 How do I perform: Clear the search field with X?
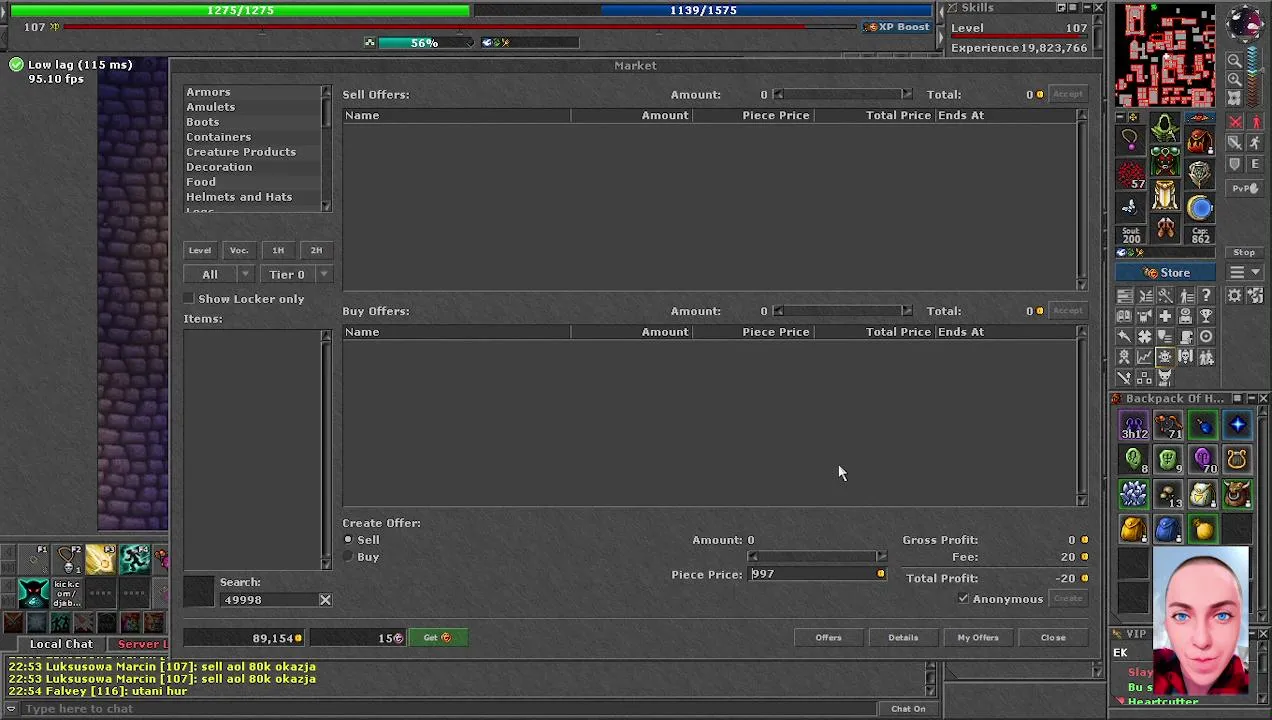pyautogui.click(x=325, y=600)
